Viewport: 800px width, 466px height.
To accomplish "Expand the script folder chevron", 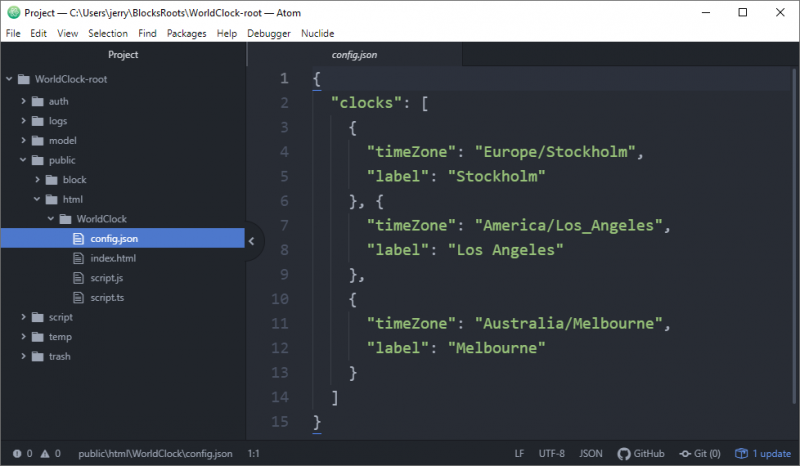I will pos(23,317).
